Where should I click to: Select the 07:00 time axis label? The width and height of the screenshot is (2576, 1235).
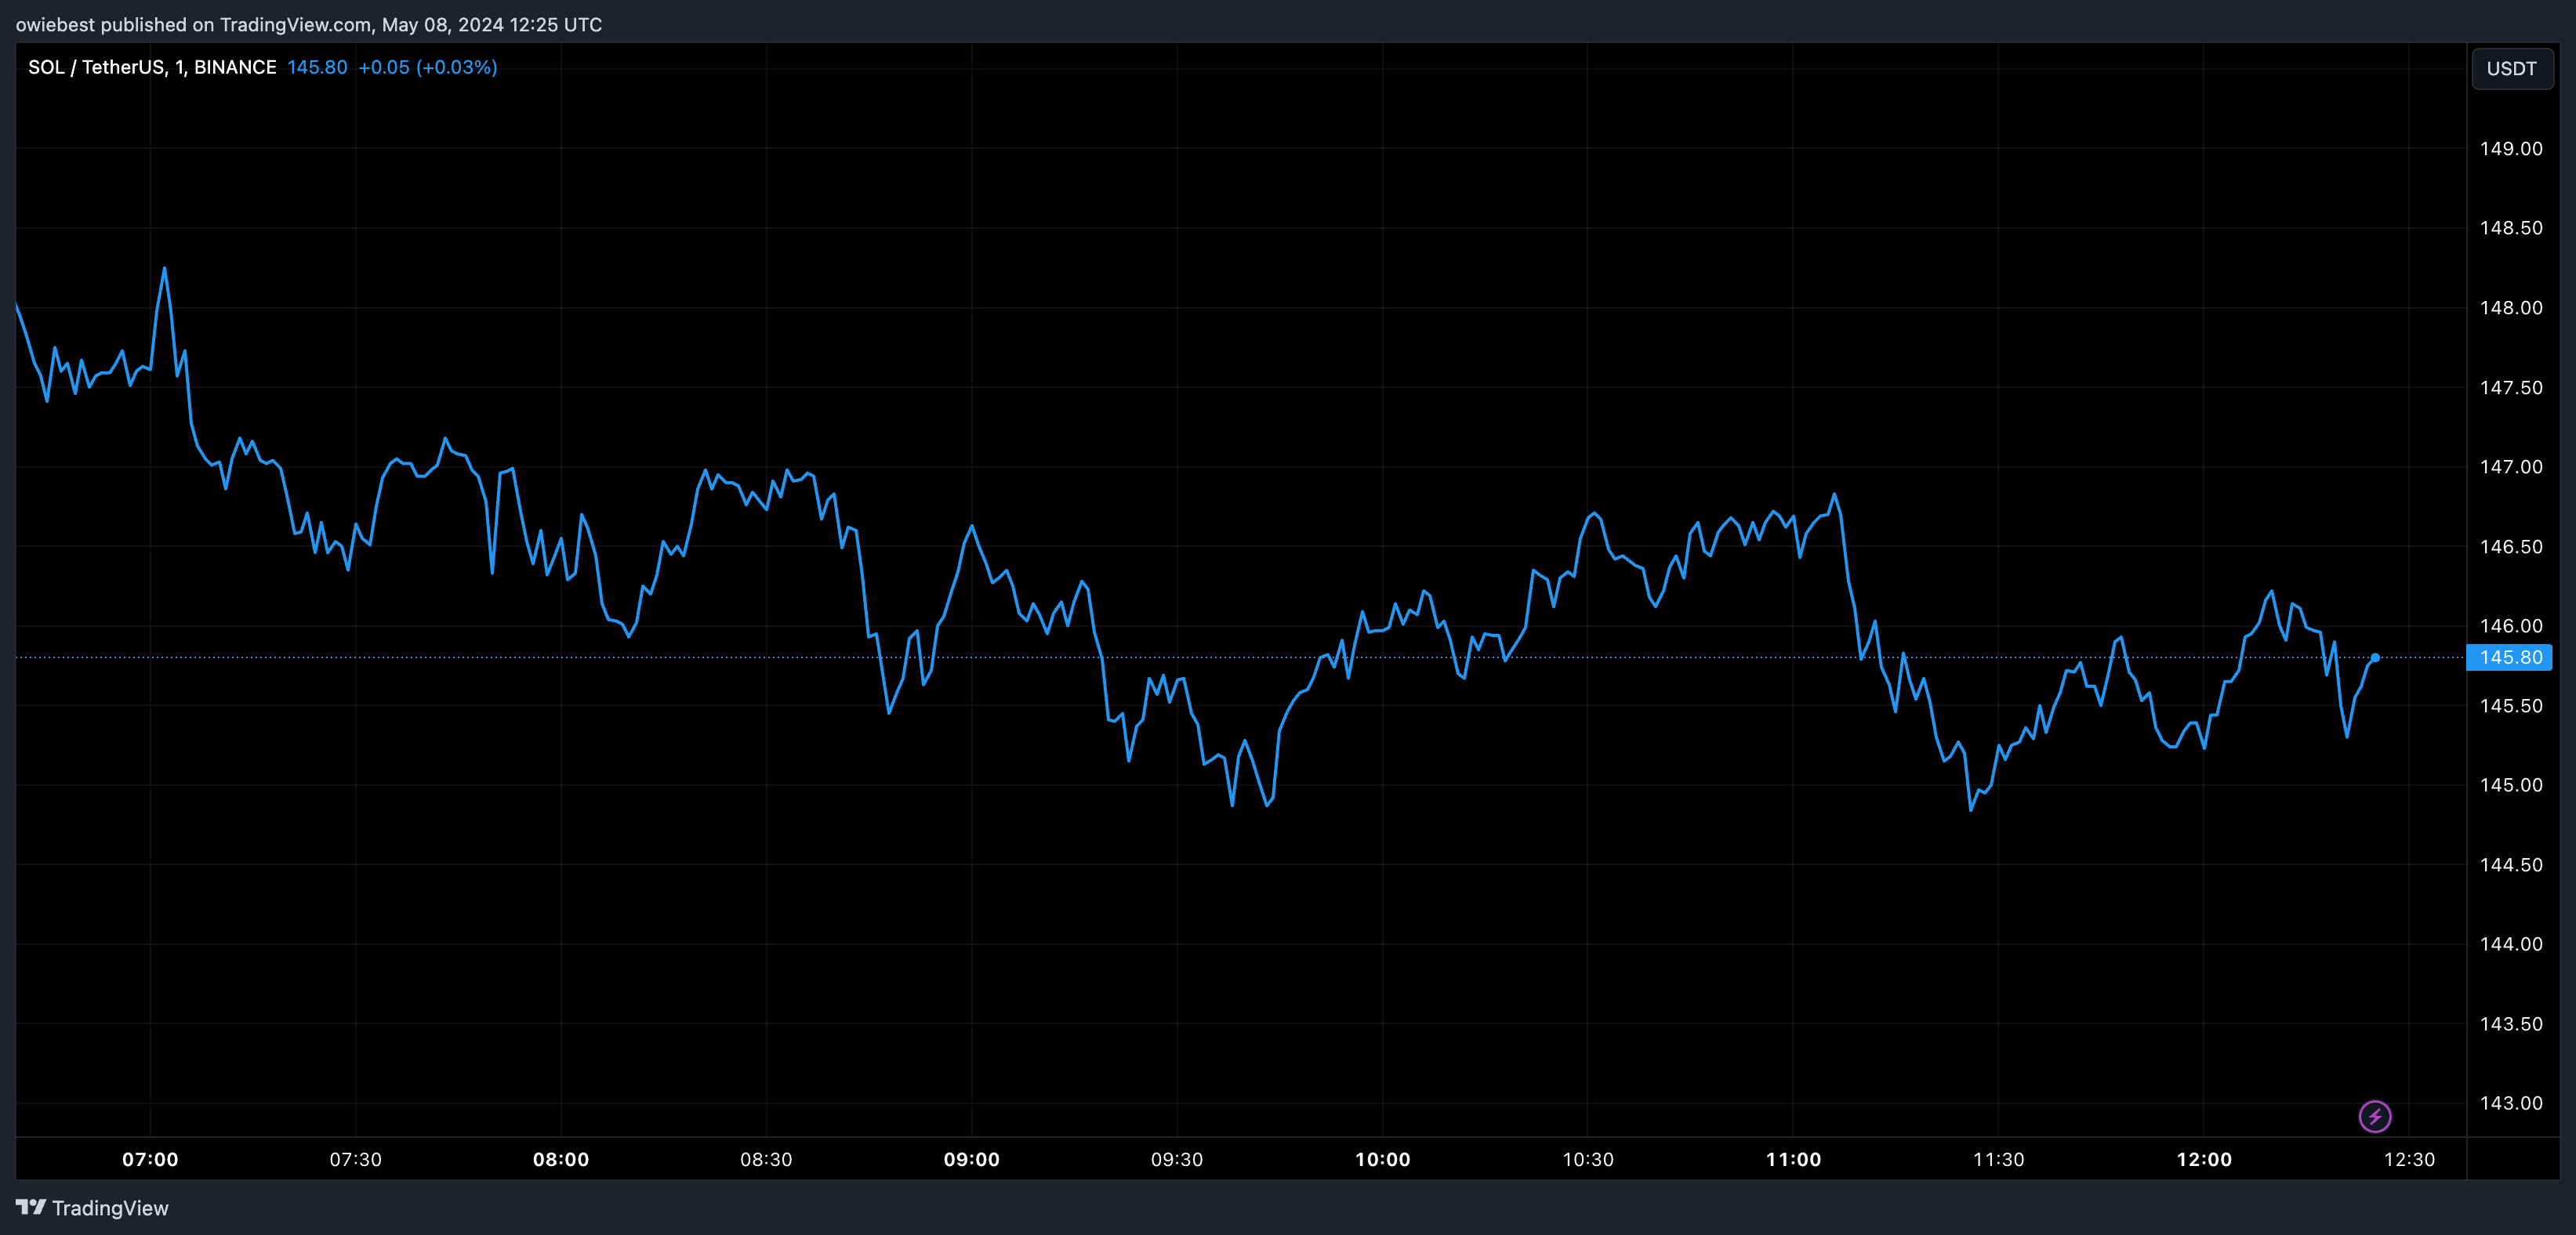click(x=150, y=1159)
